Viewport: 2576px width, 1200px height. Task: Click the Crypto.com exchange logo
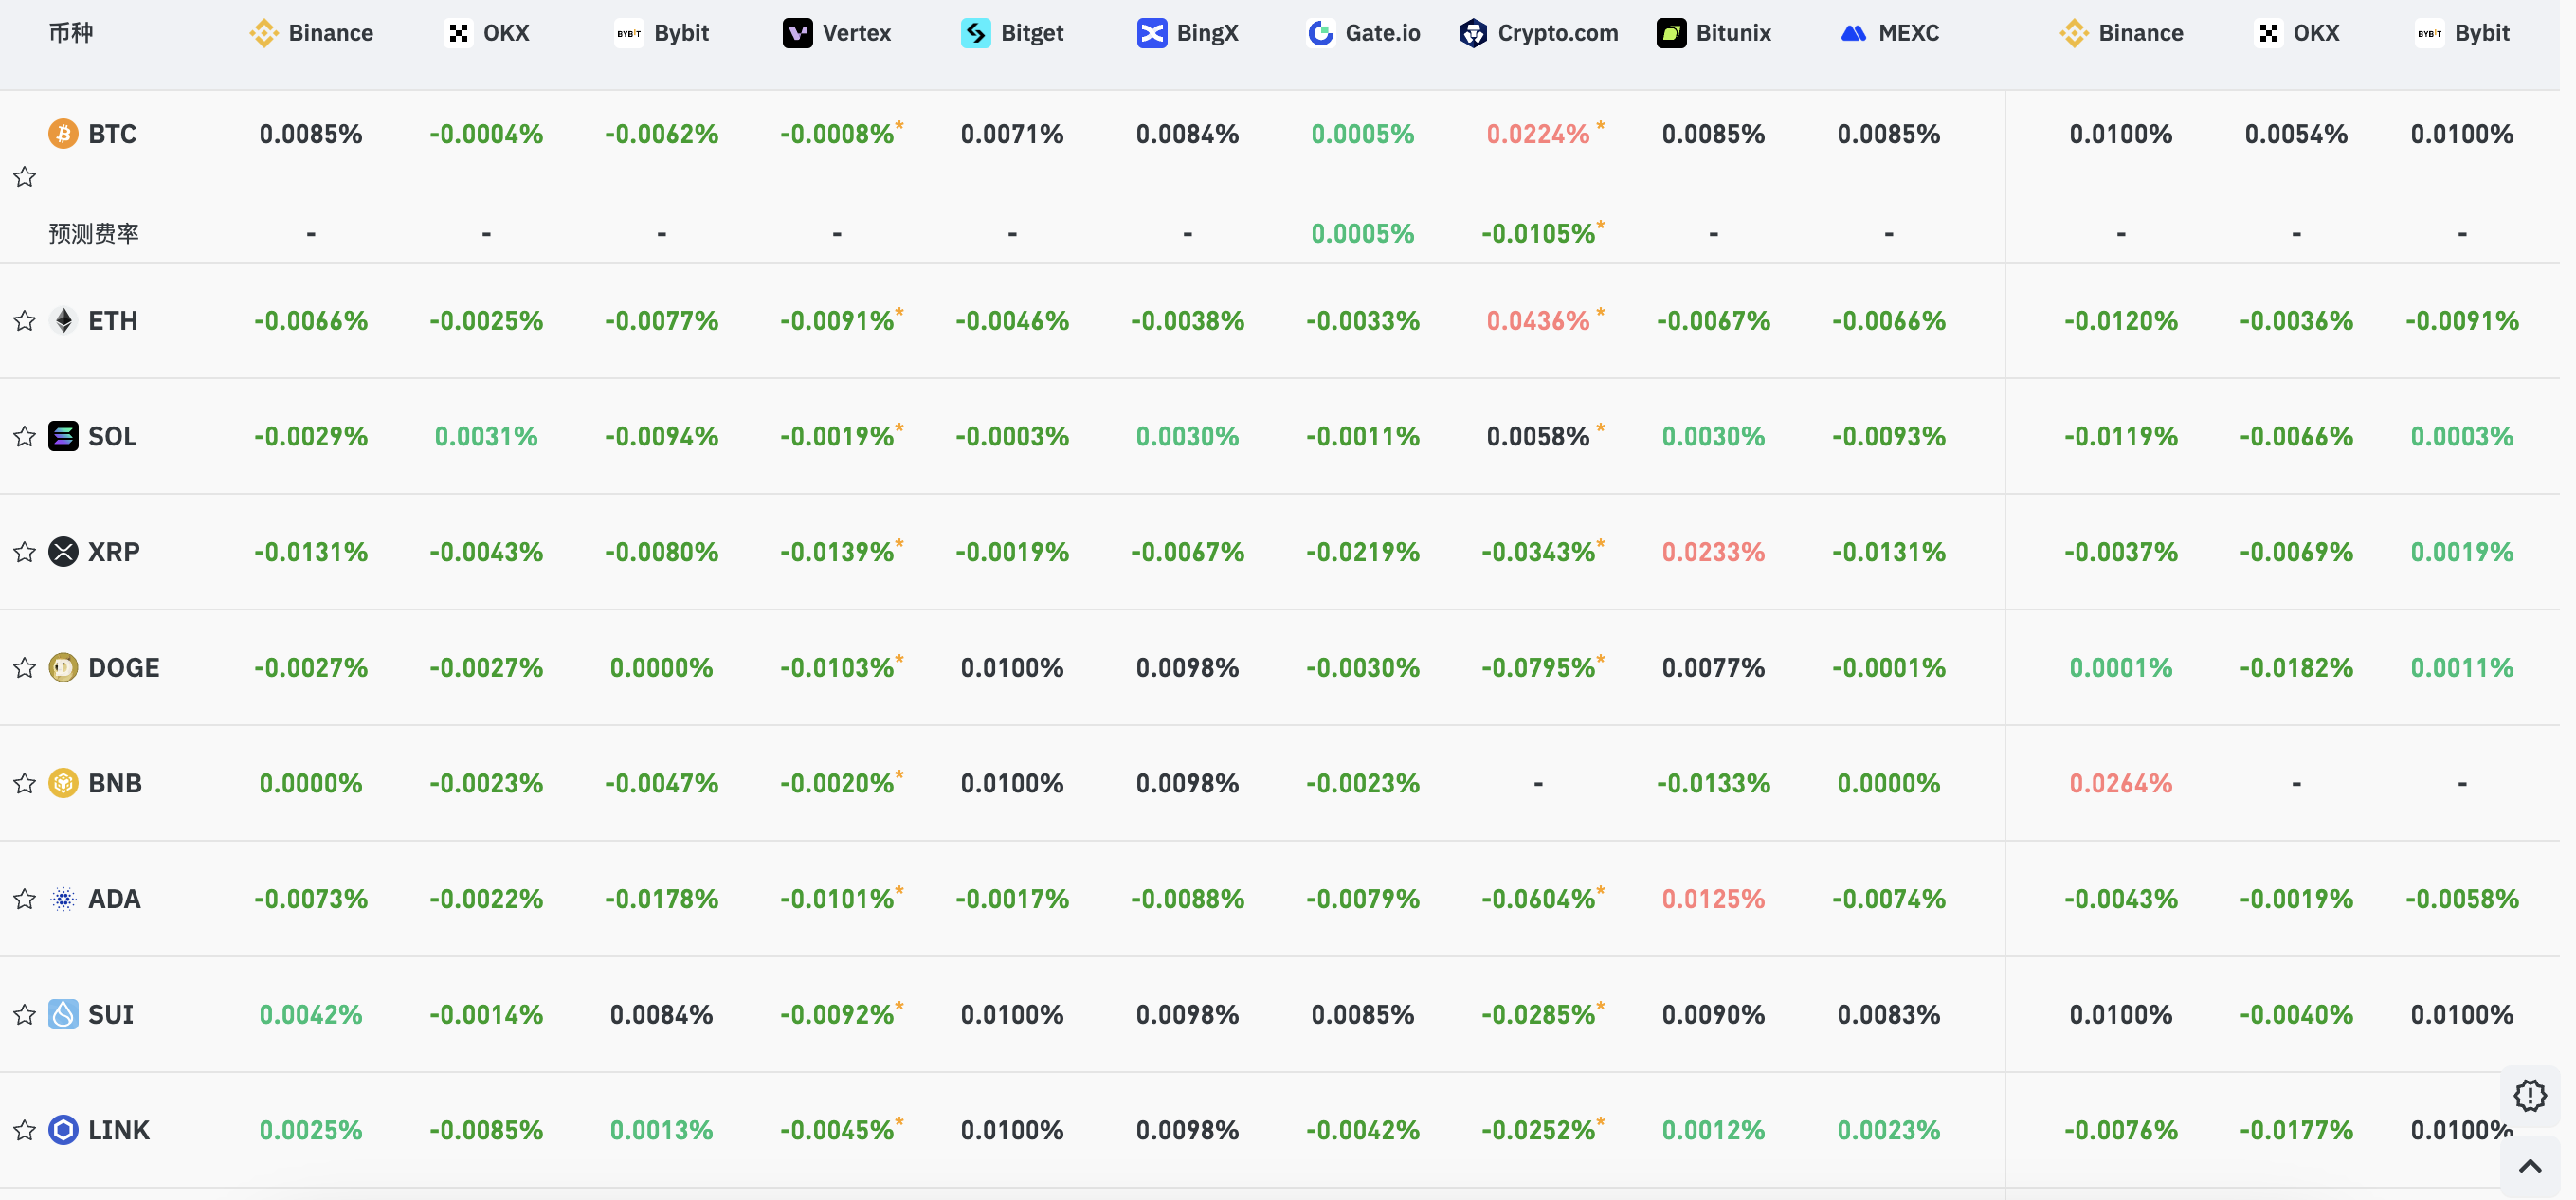tap(1473, 33)
